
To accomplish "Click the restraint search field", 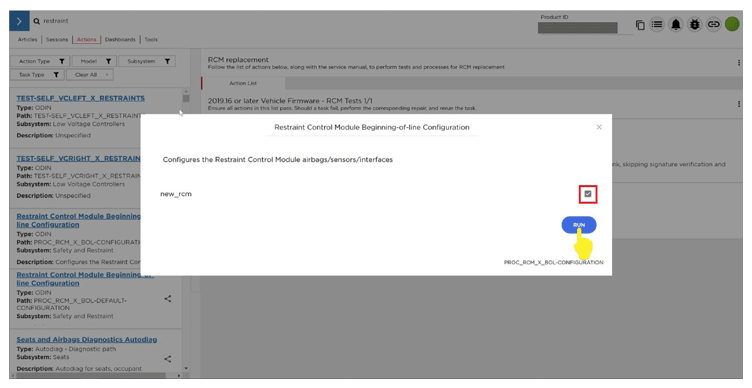I will [x=56, y=21].
